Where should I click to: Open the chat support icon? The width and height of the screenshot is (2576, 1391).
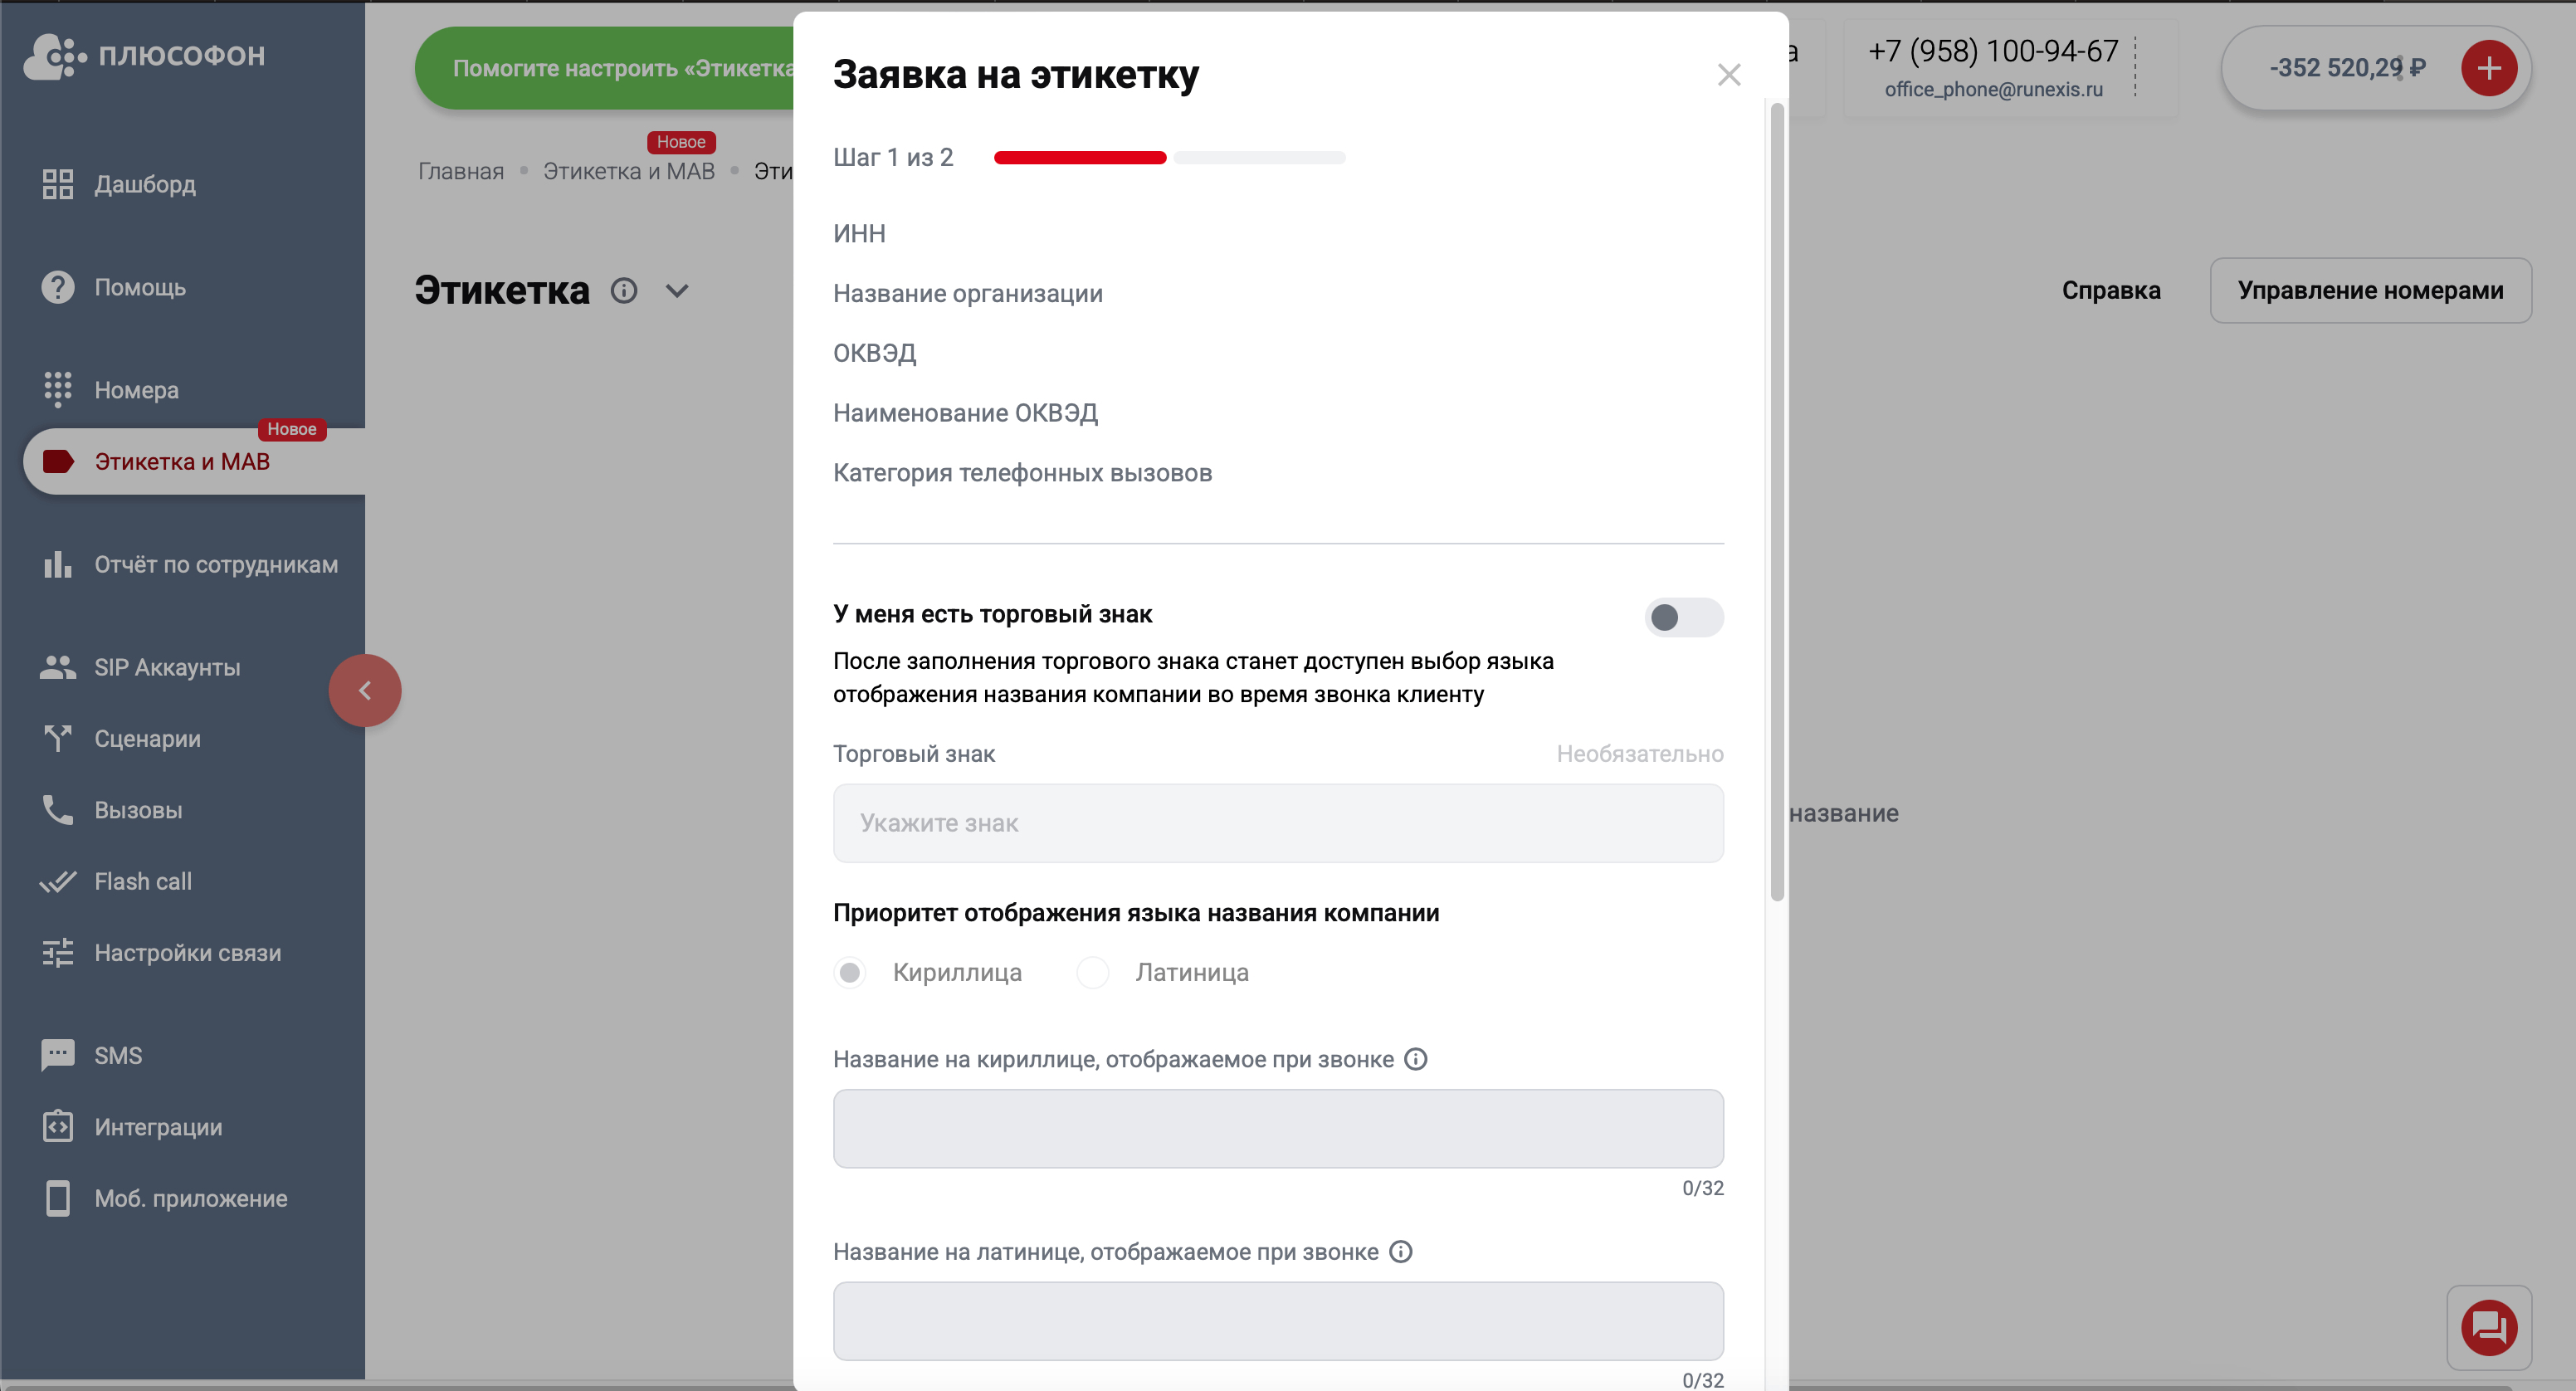click(x=2488, y=1327)
